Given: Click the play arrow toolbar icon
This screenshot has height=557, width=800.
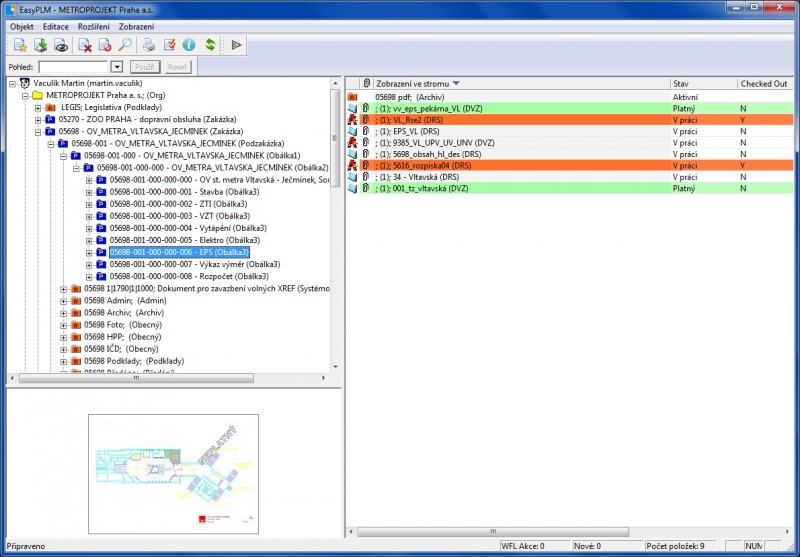Looking at the screenshot, I should tap(236, 45).
